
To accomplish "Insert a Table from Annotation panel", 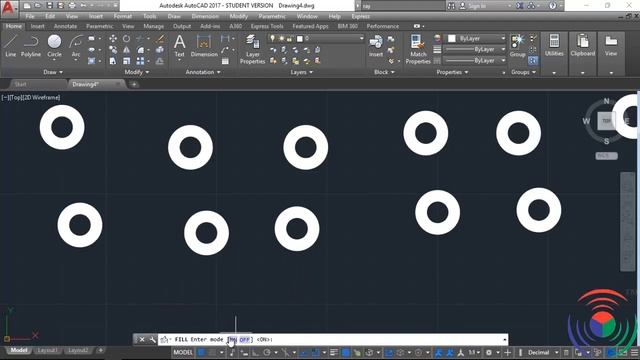I will pyautogui.click(x=225, y=61).
